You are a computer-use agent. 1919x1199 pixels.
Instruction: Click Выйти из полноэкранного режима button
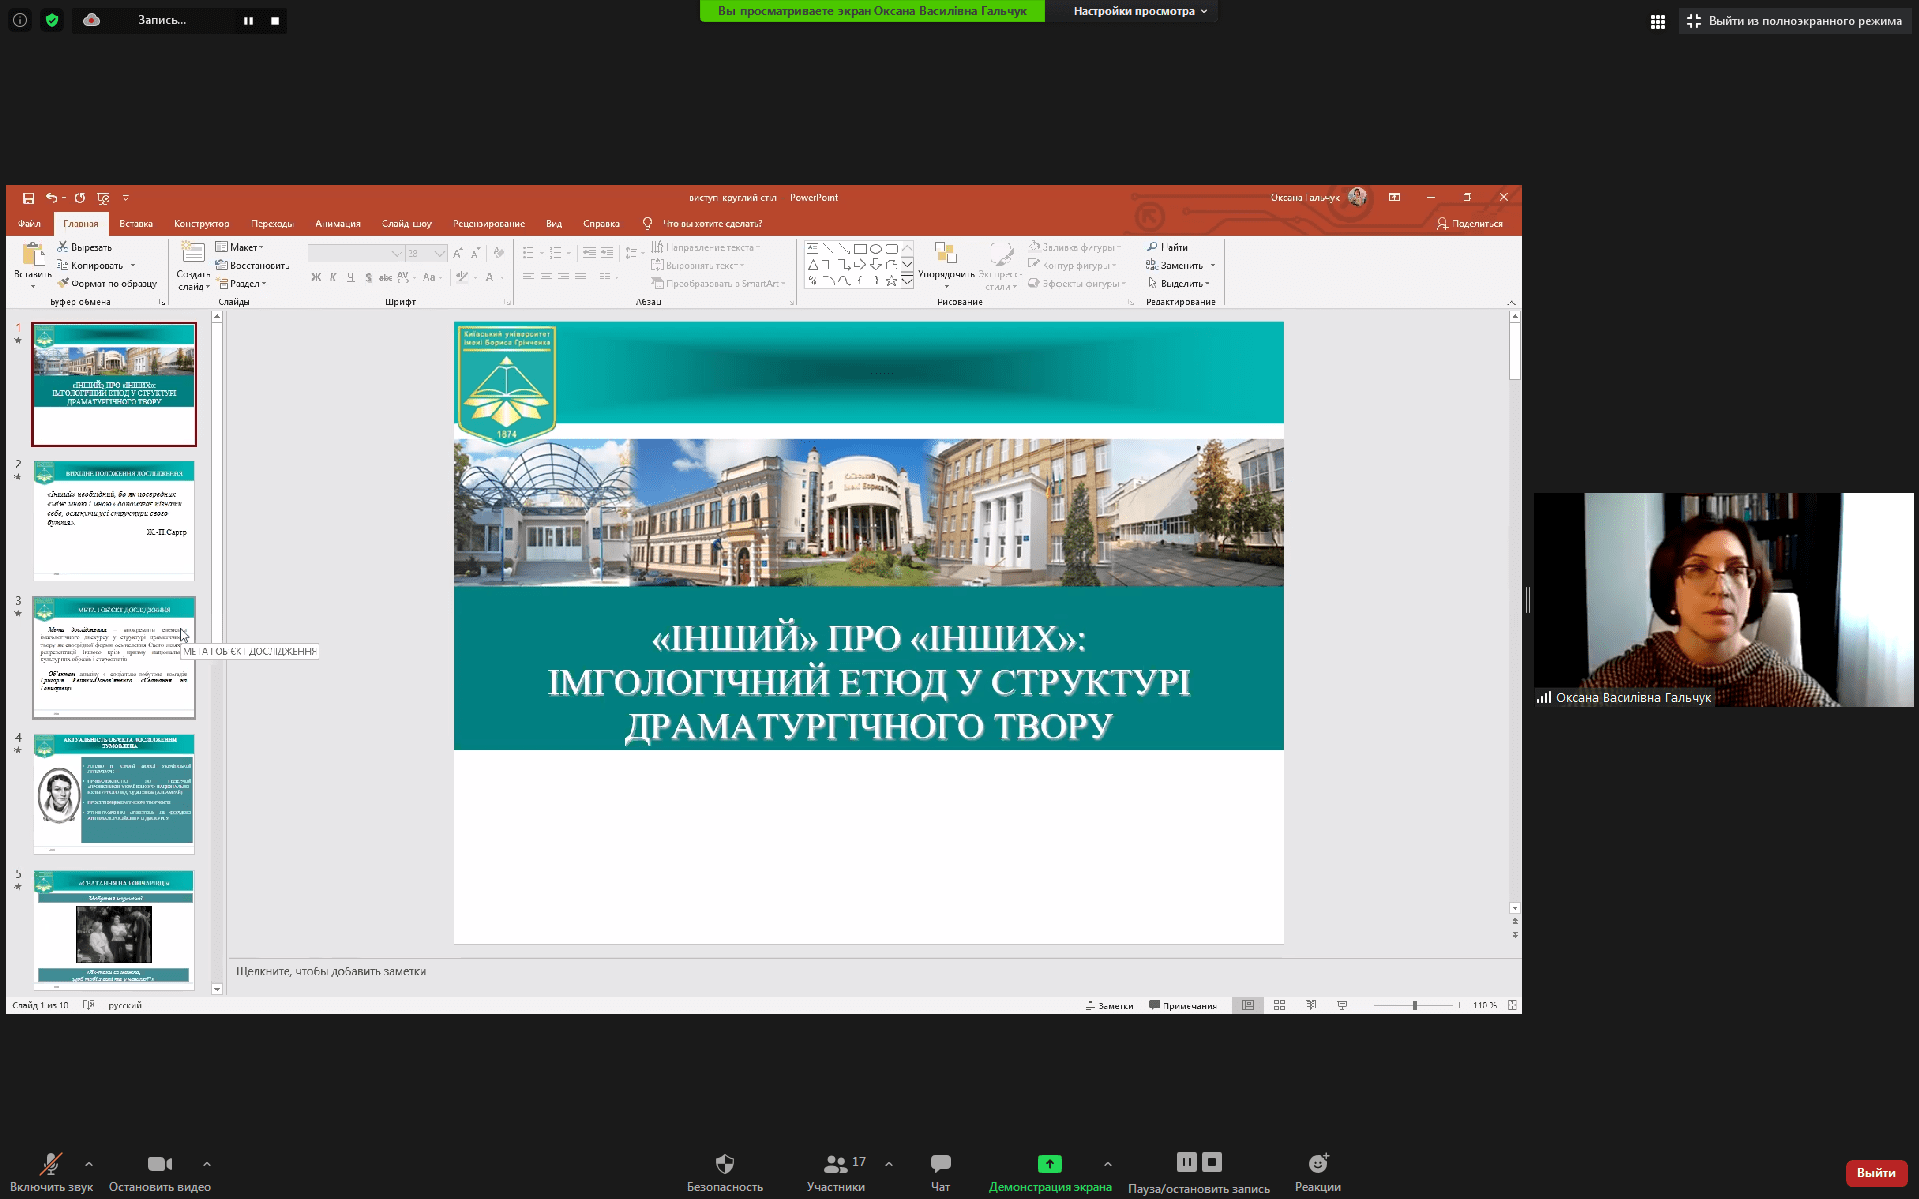pyautogui.click(x=1794, y=21)
